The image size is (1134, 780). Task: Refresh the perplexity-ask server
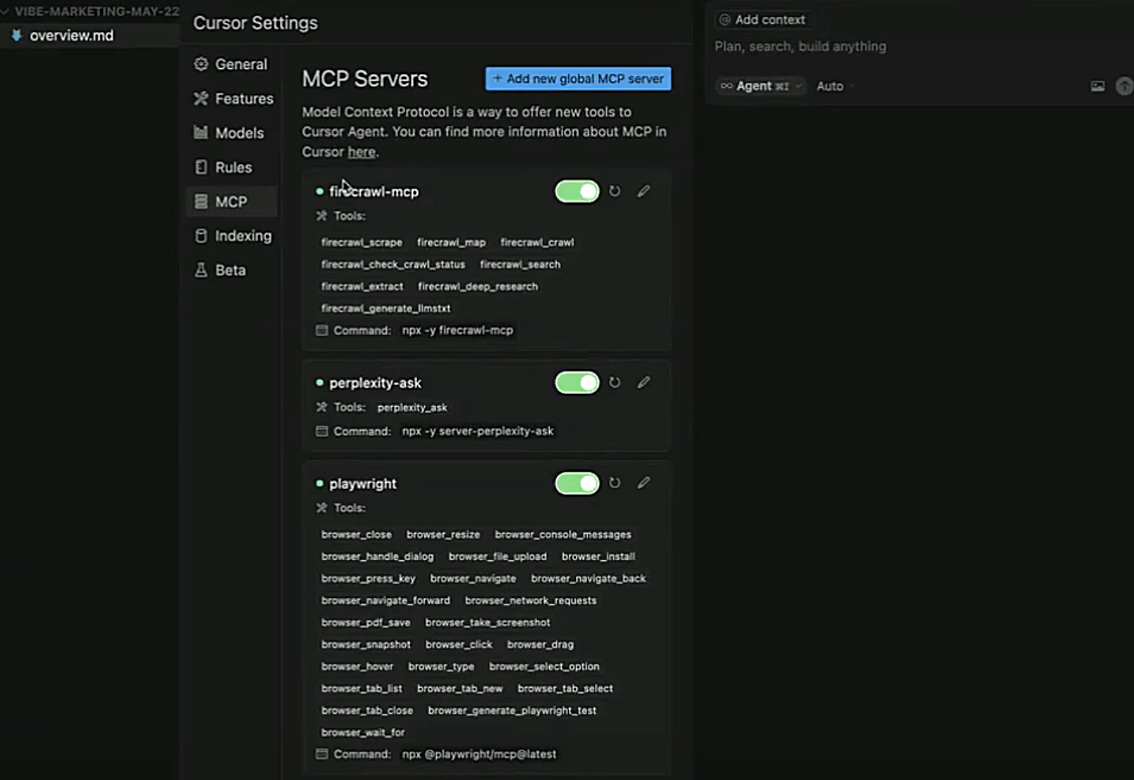pyautogui.click(x=614, y=382)
